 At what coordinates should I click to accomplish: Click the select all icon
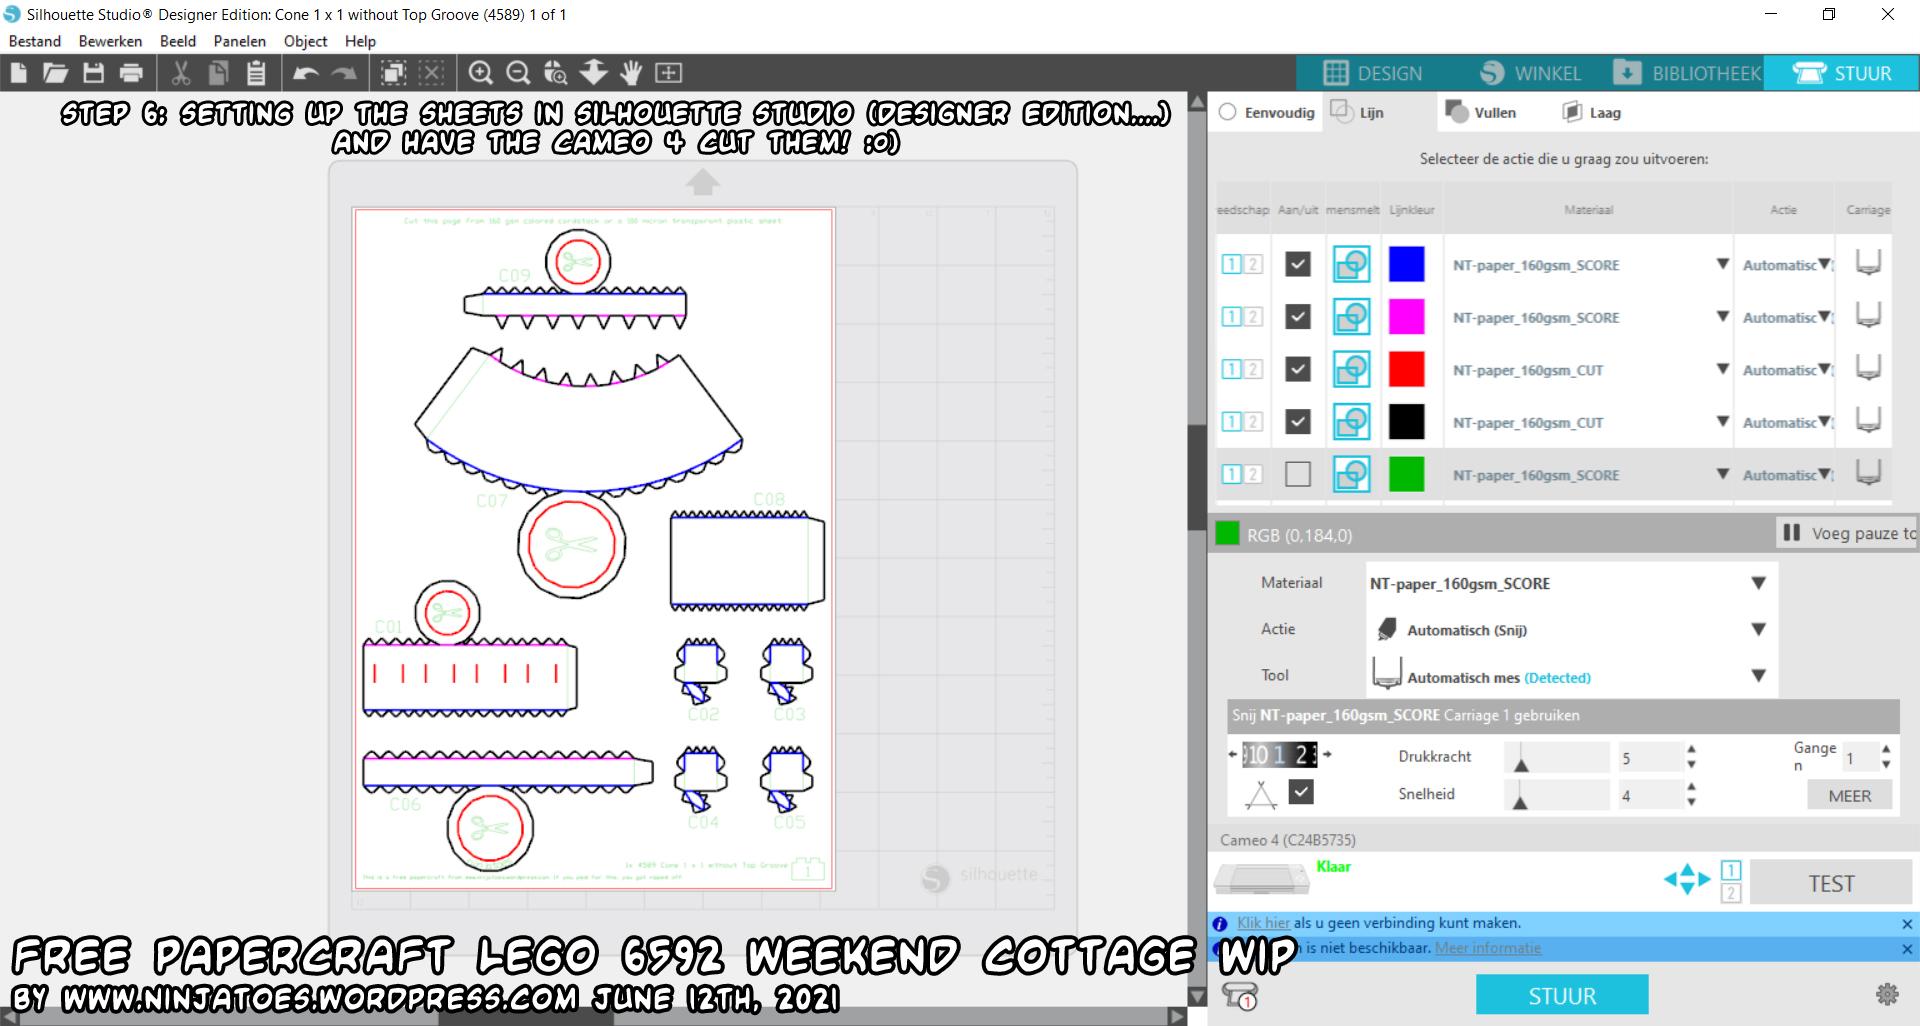(394, 73)
